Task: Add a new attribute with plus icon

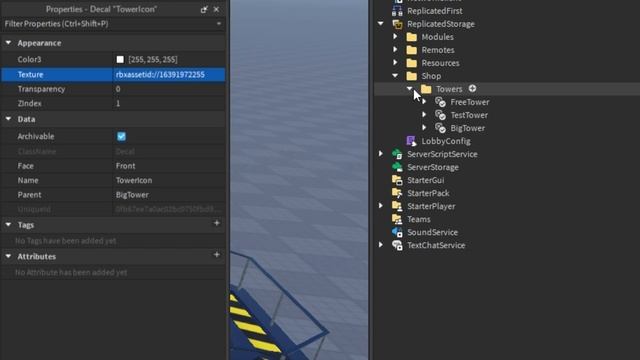Action: pos(217,255)
